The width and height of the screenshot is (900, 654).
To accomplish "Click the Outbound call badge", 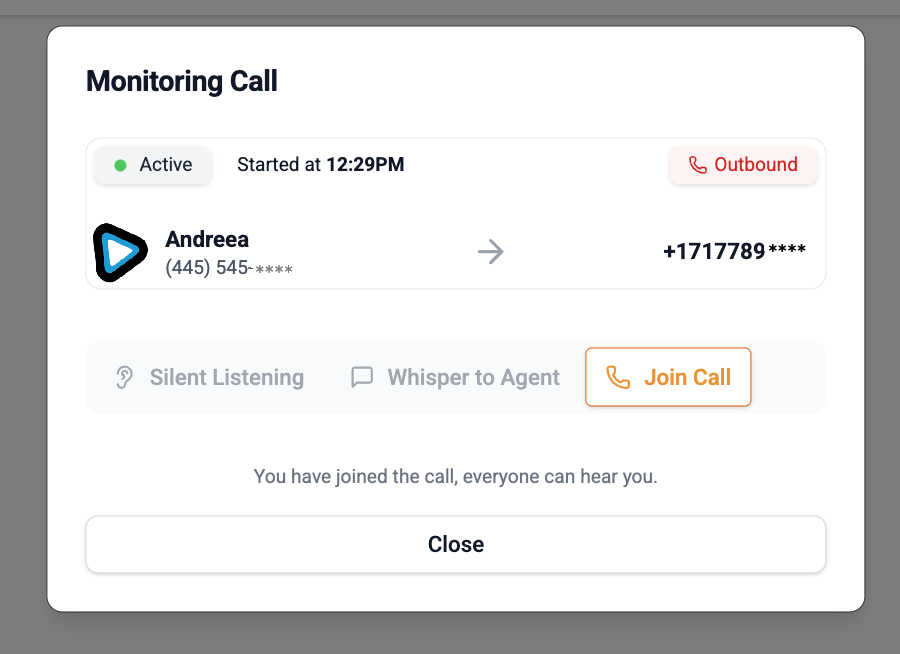I will (743, 165).
